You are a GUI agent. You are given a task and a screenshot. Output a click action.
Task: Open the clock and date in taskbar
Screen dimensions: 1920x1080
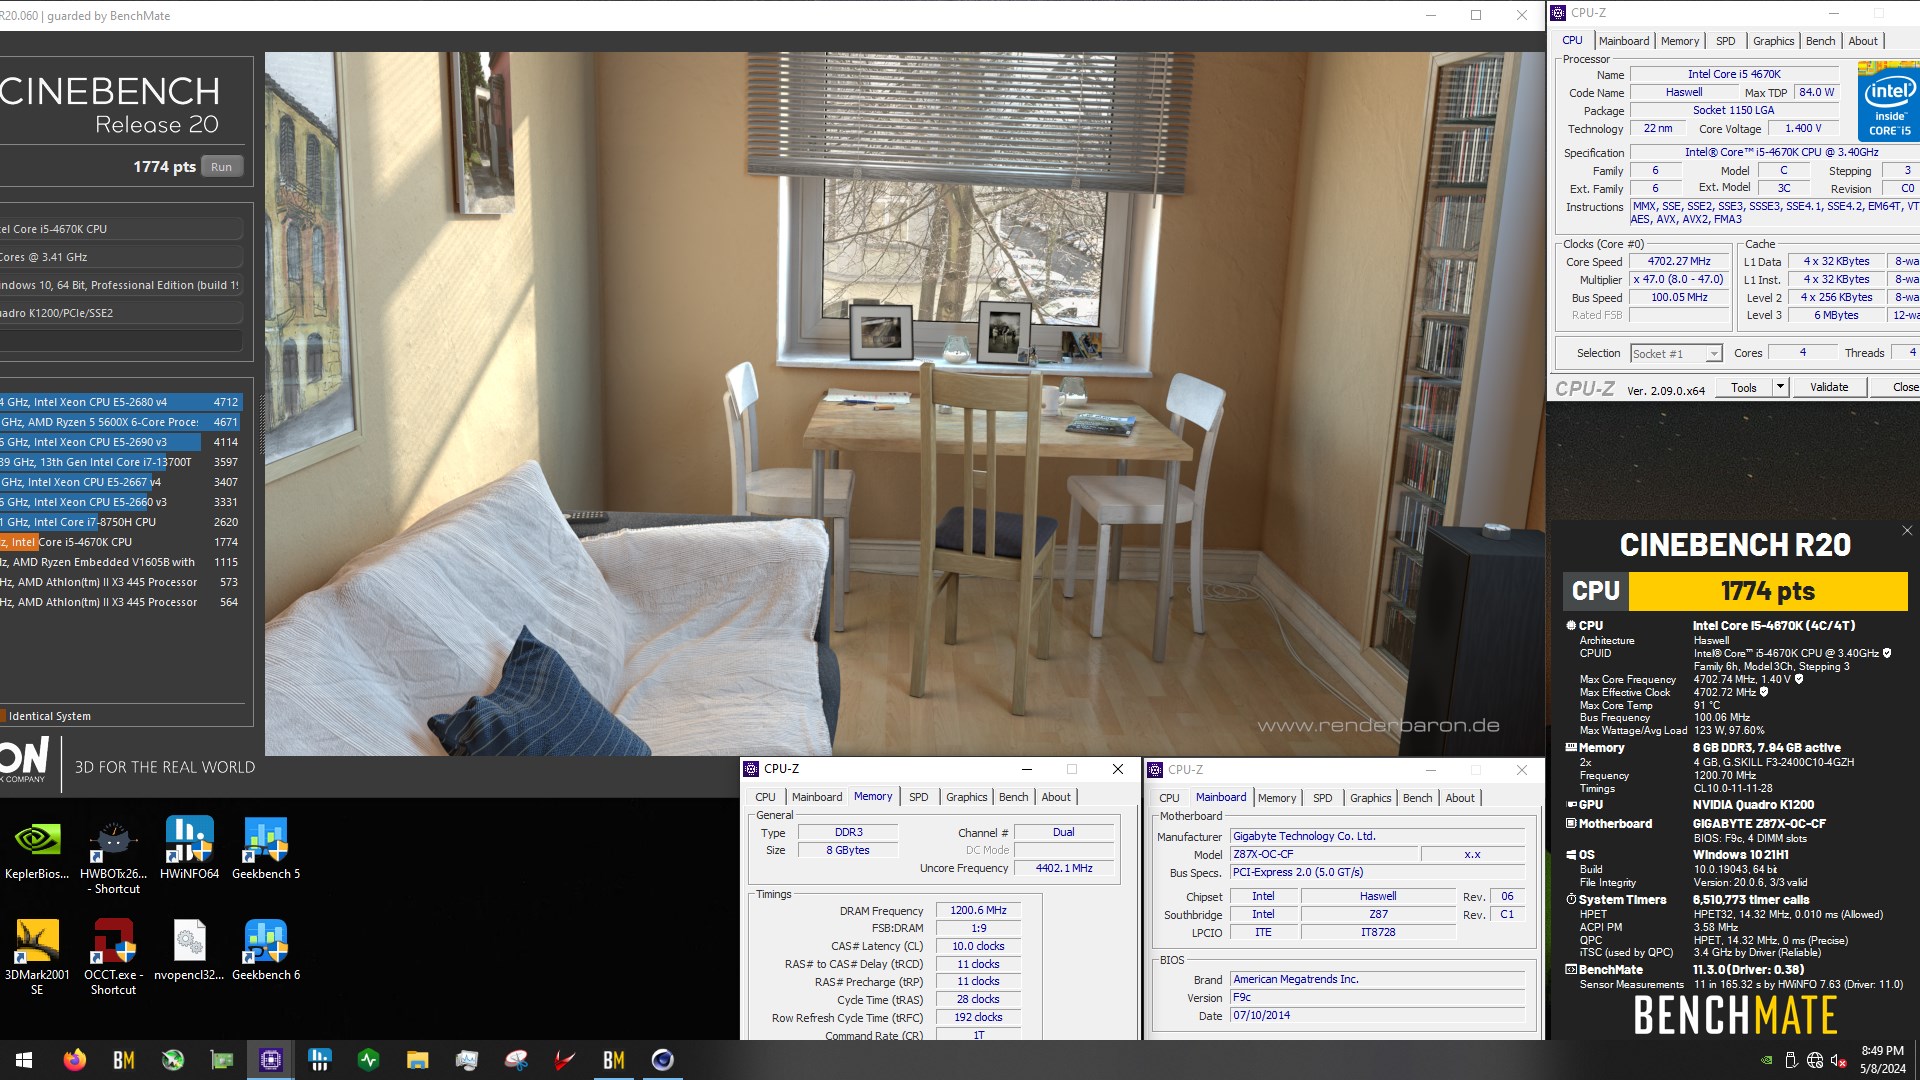click(1882, 1060)
